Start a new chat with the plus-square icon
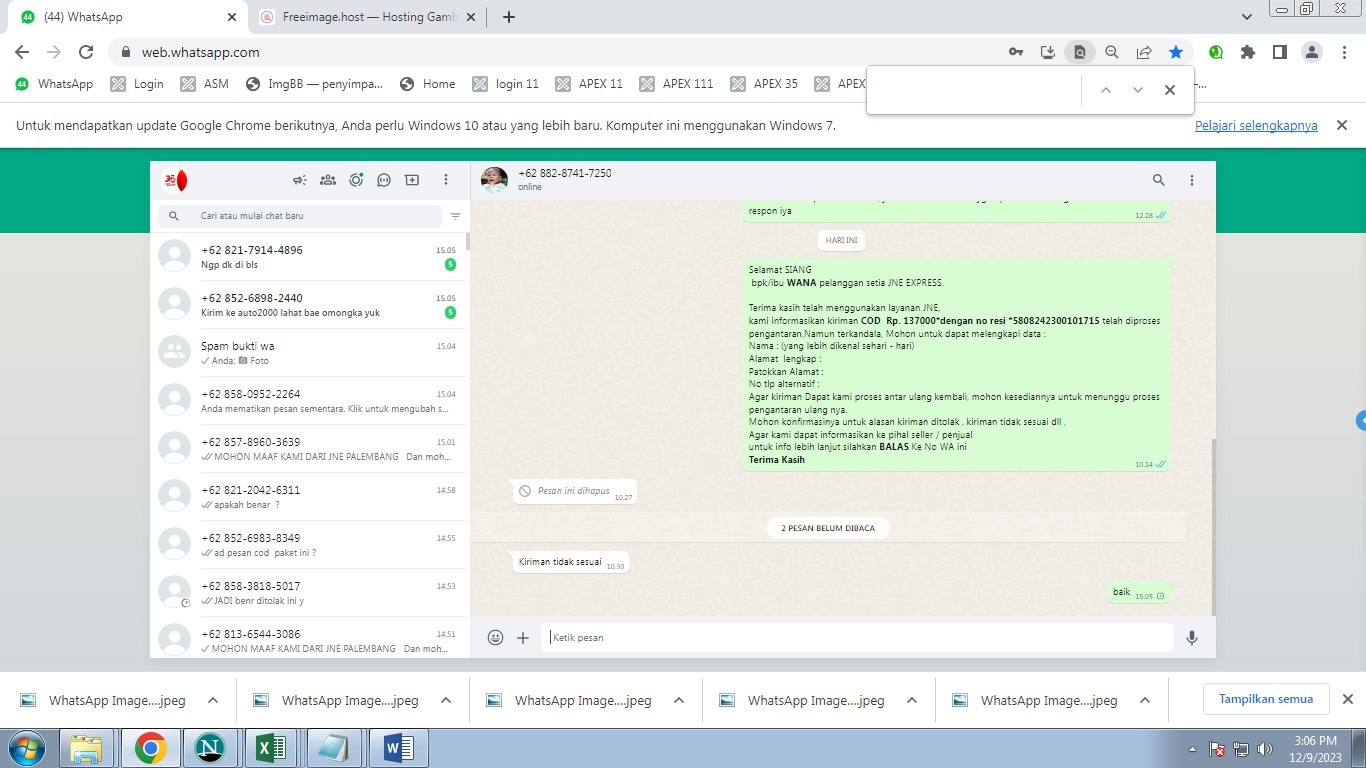Image resolution: width=1366 pixels, height=768 pixels. (412, 180)
